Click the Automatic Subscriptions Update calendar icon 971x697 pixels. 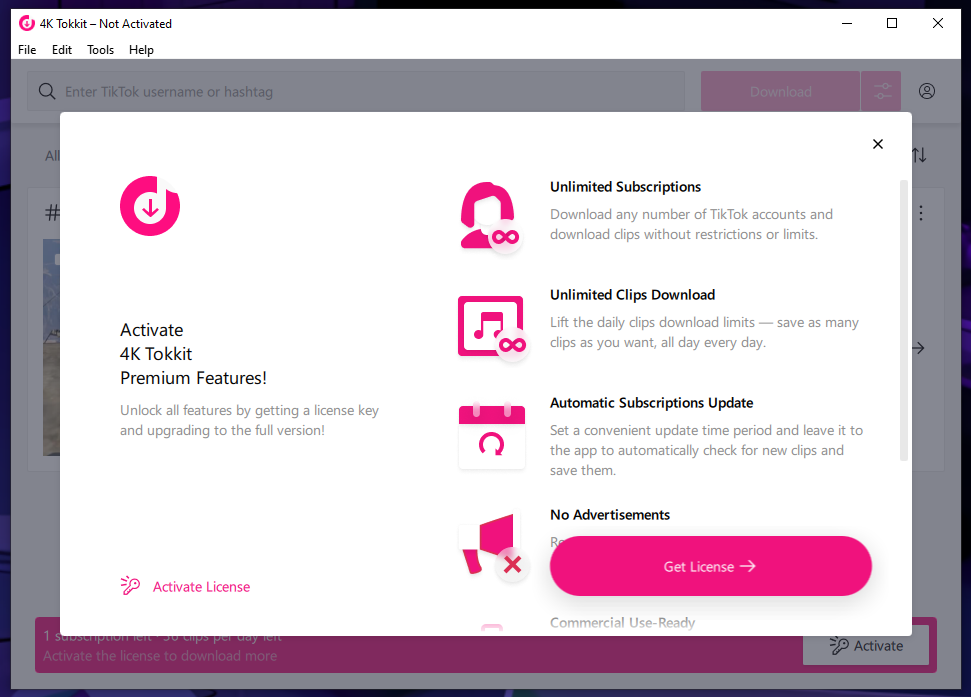pos(490,435)
